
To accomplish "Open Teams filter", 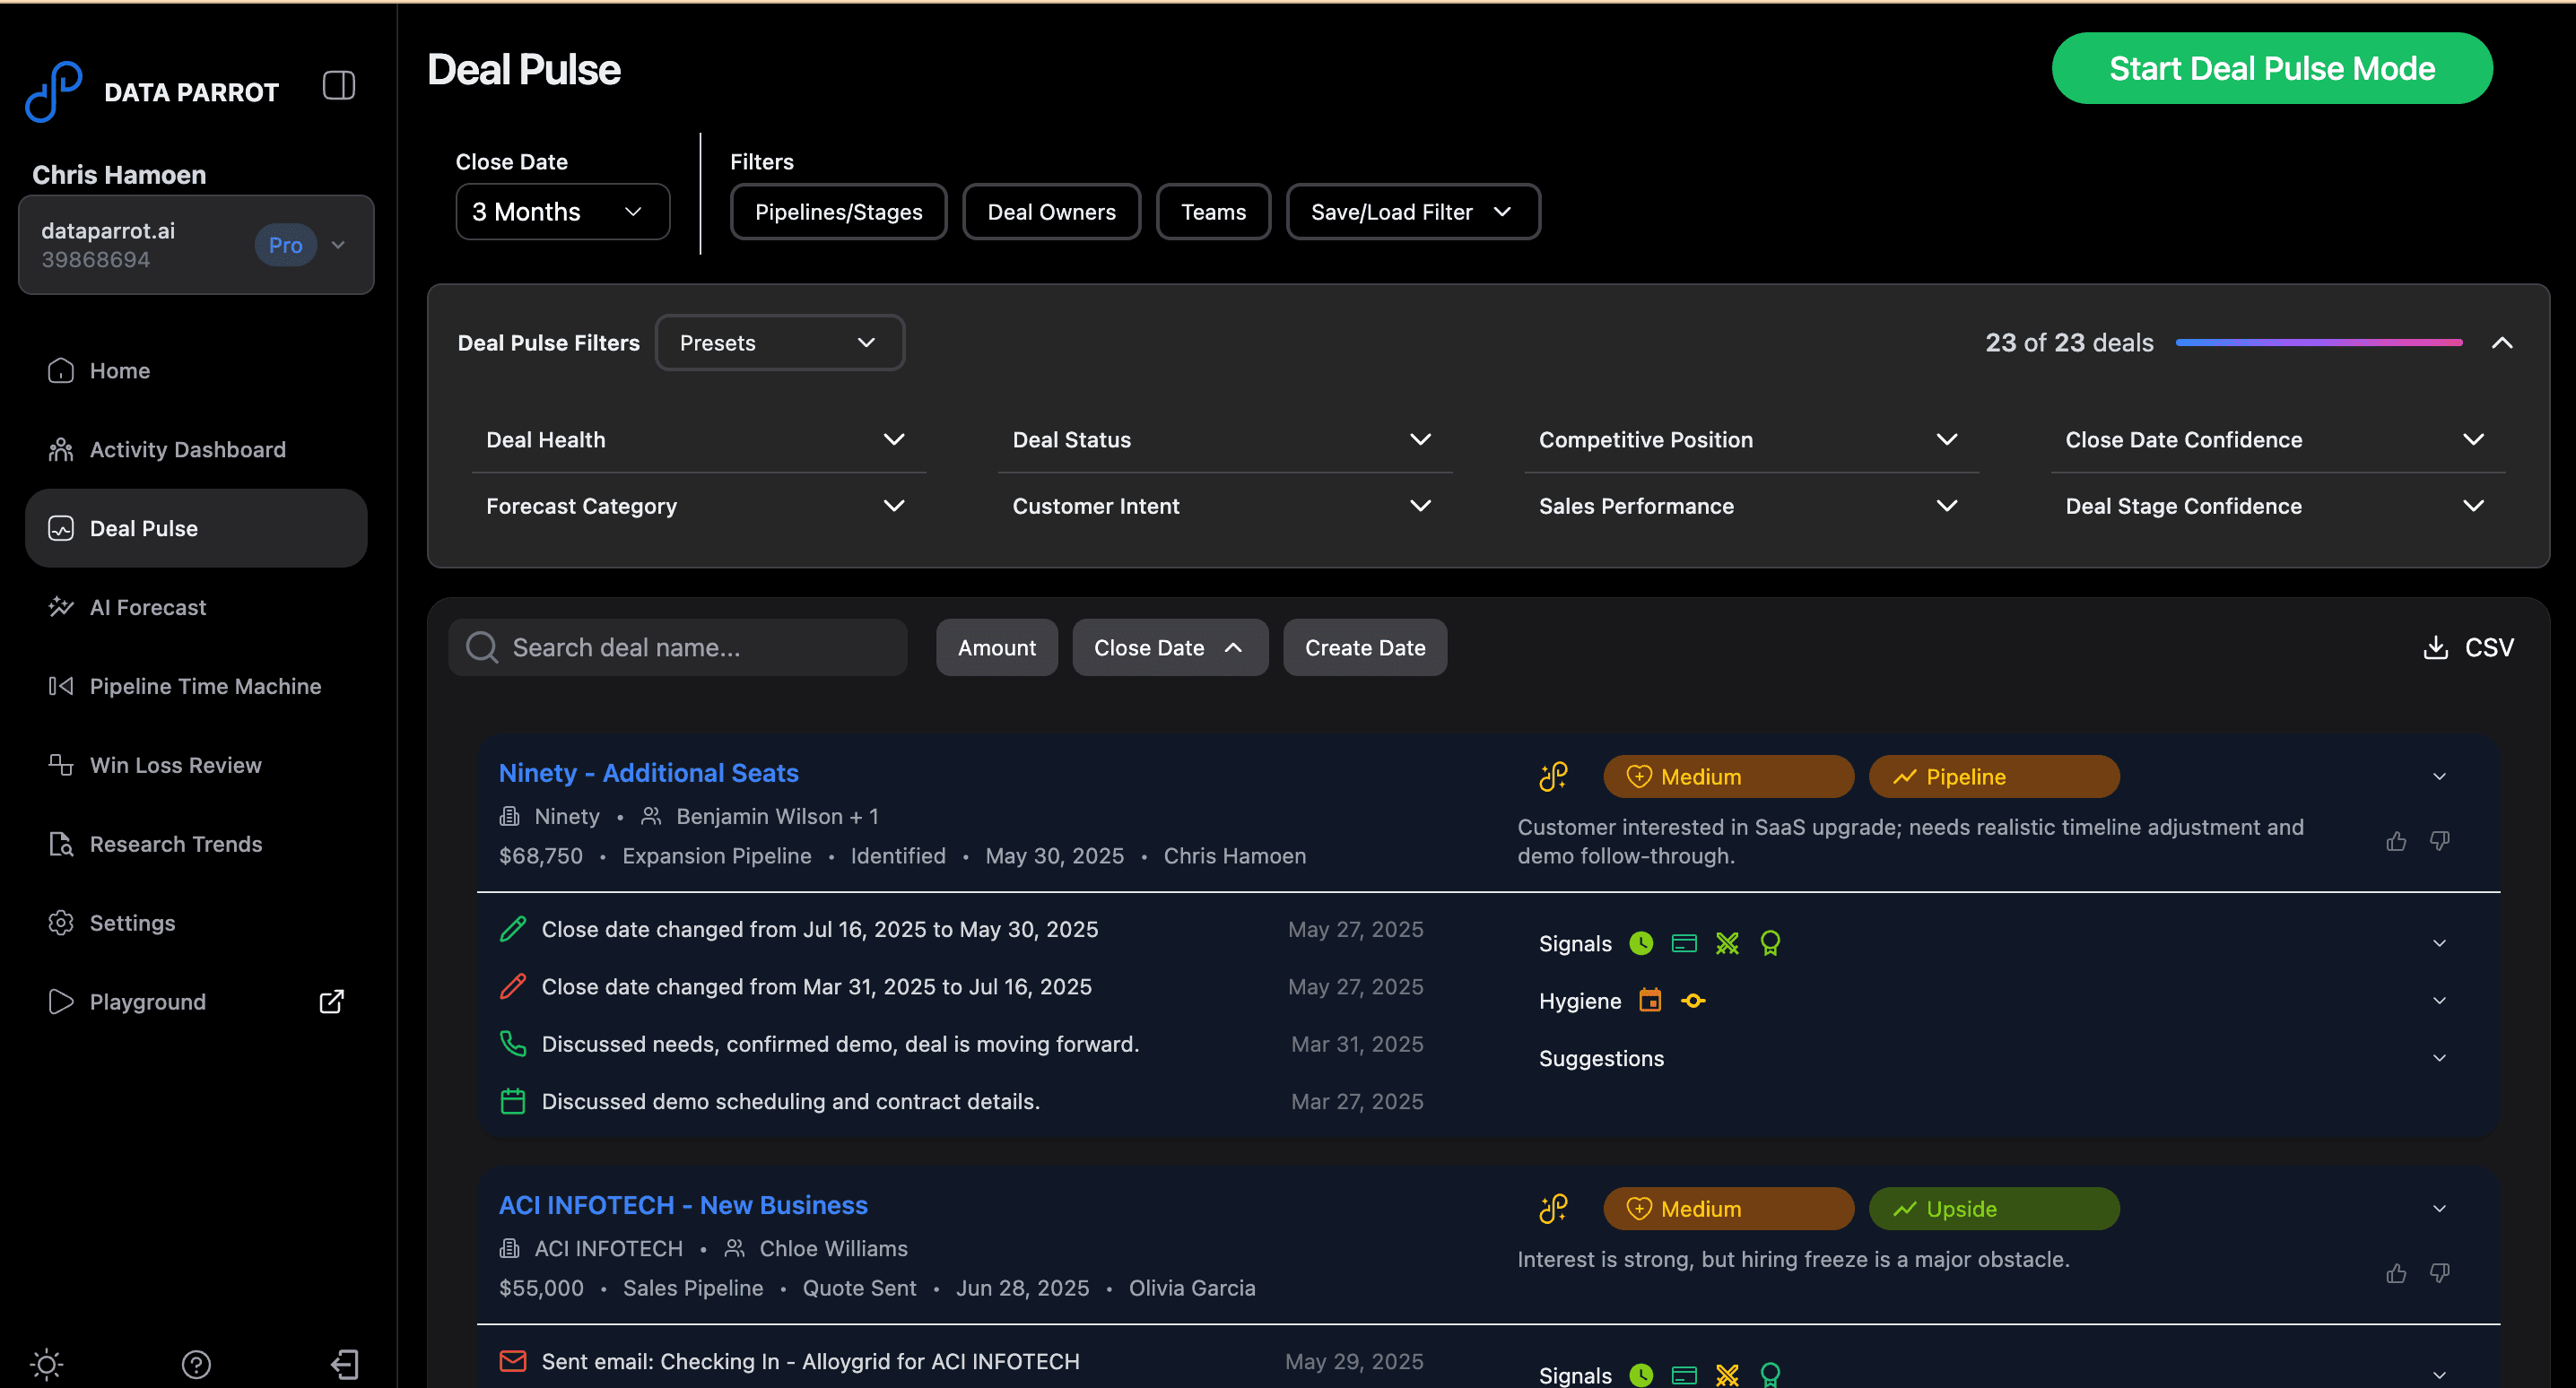I will point(1213,211).
